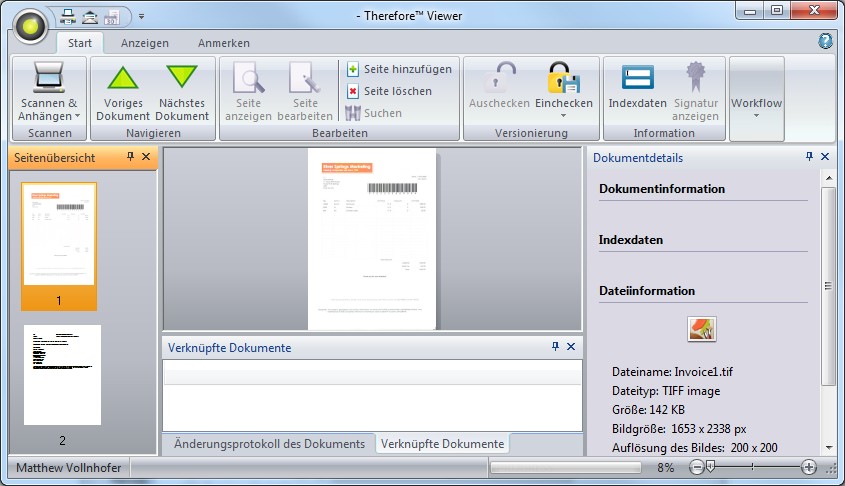Click the Einchecken lock icon

click(x=563, y=79)
